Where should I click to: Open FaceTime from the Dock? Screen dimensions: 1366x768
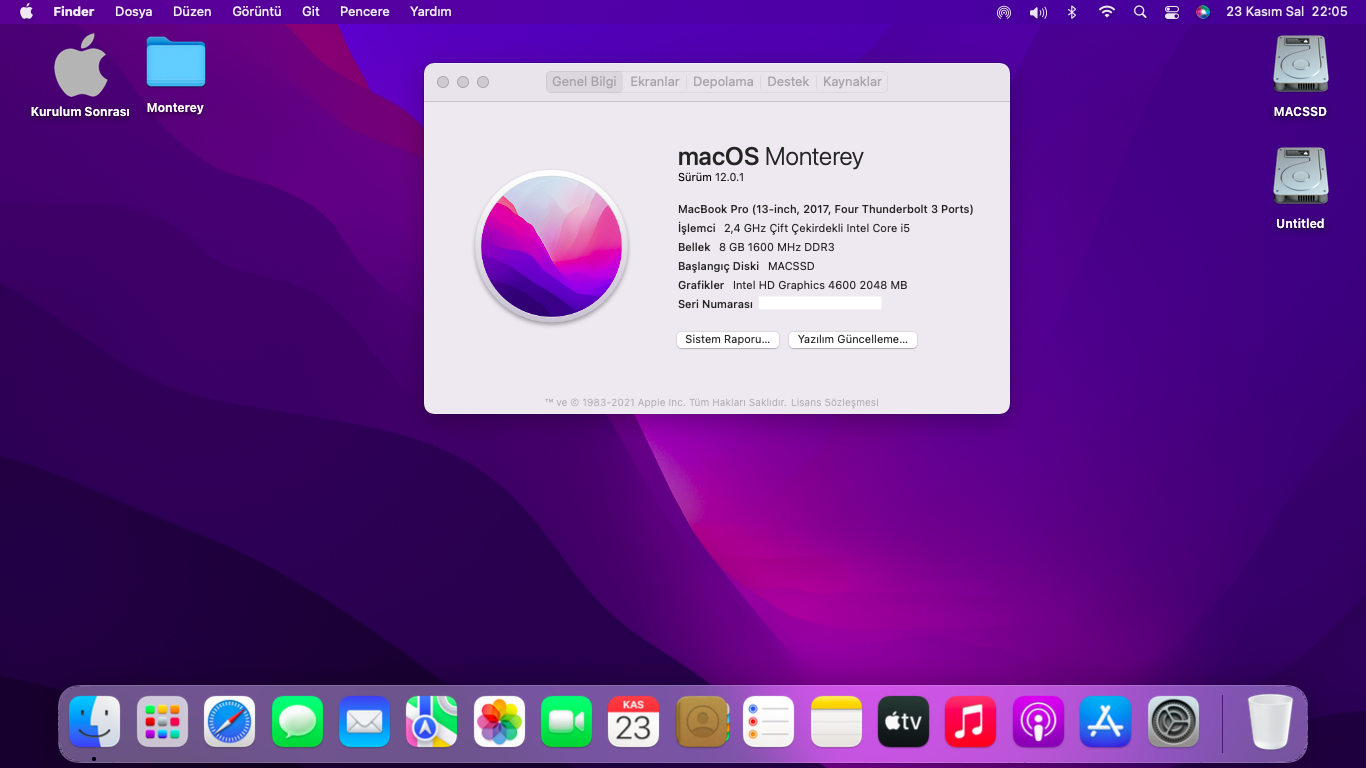[566, 721]
